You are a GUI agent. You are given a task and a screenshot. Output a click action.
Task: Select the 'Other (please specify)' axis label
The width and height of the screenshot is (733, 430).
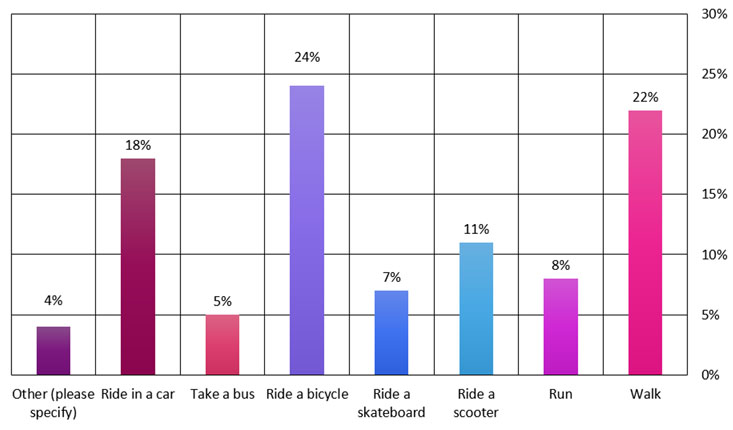[53, 402]
